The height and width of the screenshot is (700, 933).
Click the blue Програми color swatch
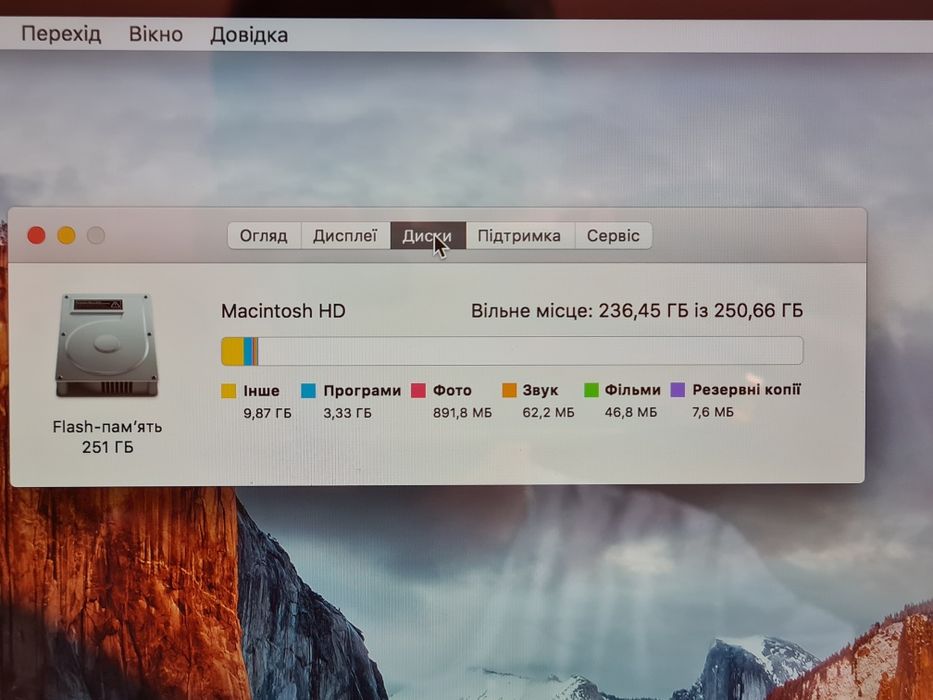(x=308, y=391)
